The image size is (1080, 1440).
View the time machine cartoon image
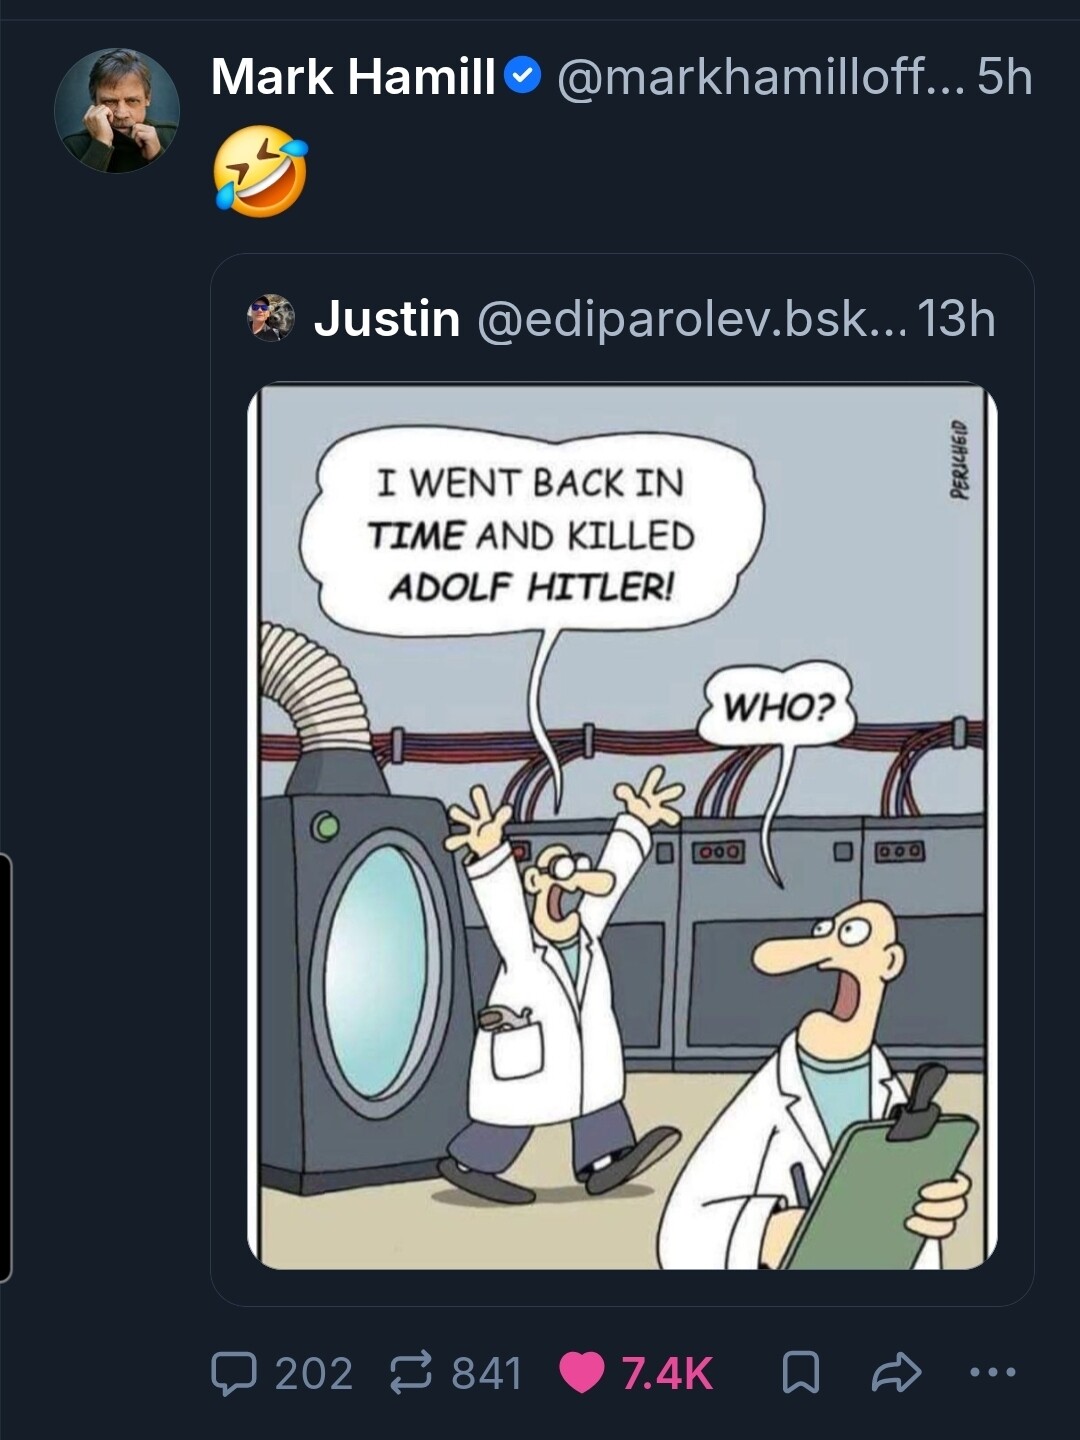(x=622, y=827)
